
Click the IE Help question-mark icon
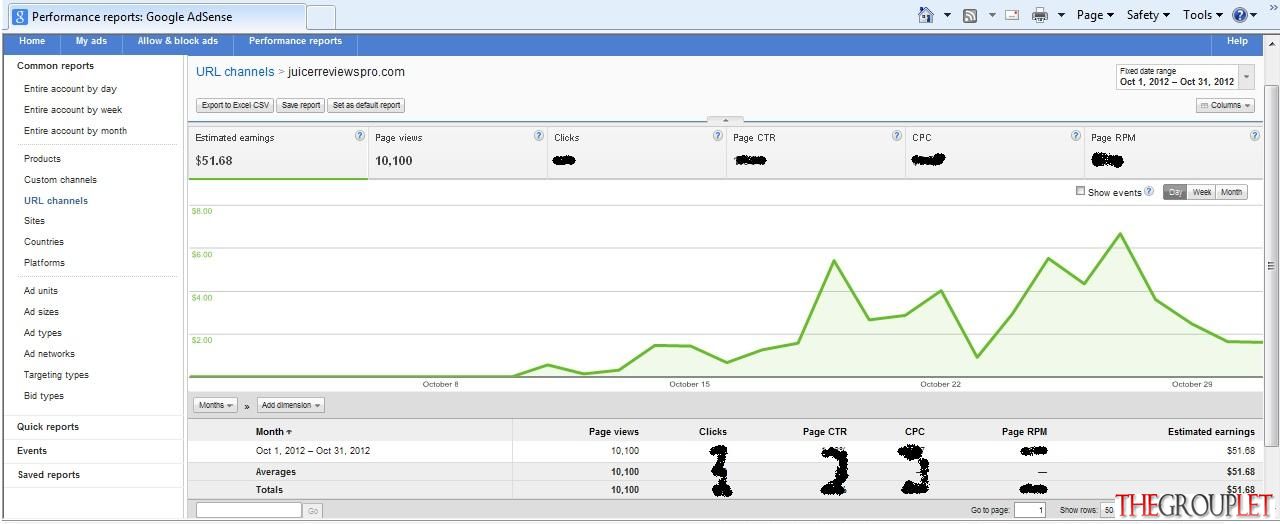(1240, 15)
